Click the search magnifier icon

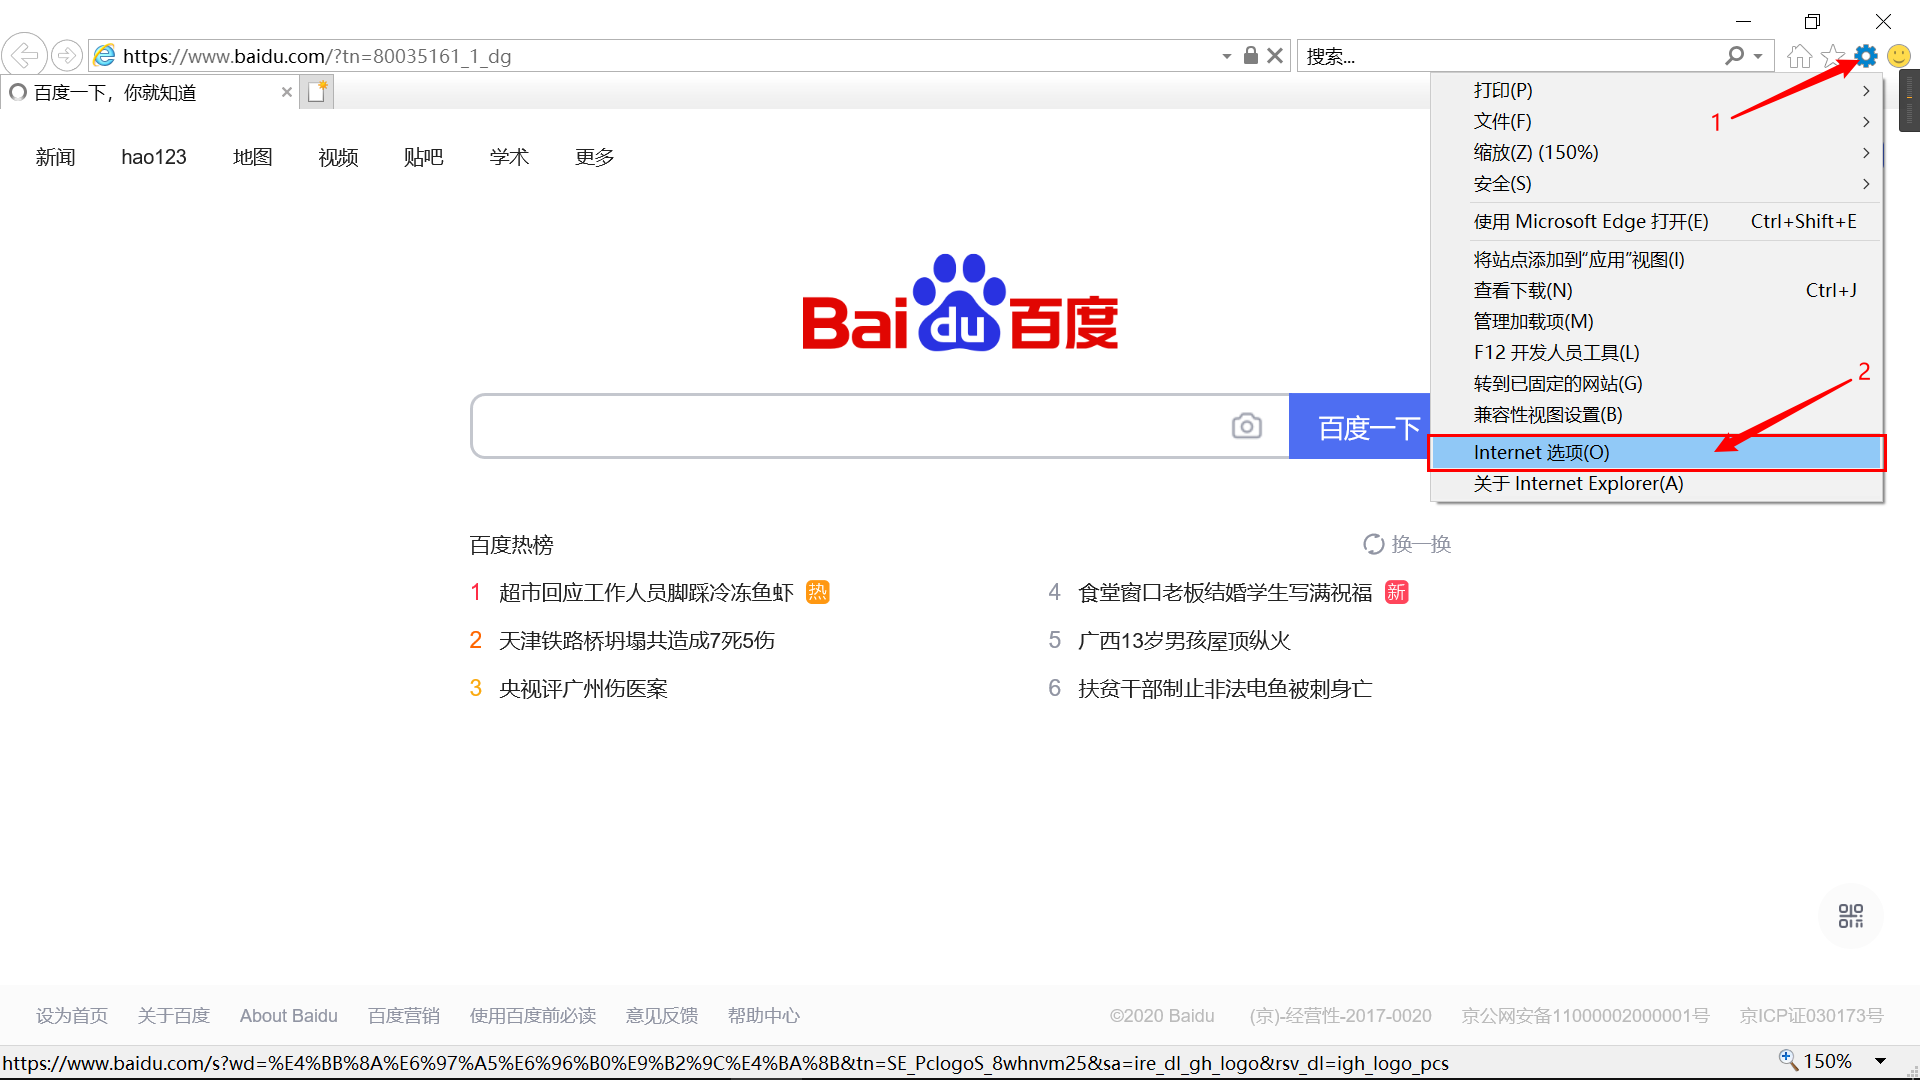click(x=1735, y=56)
